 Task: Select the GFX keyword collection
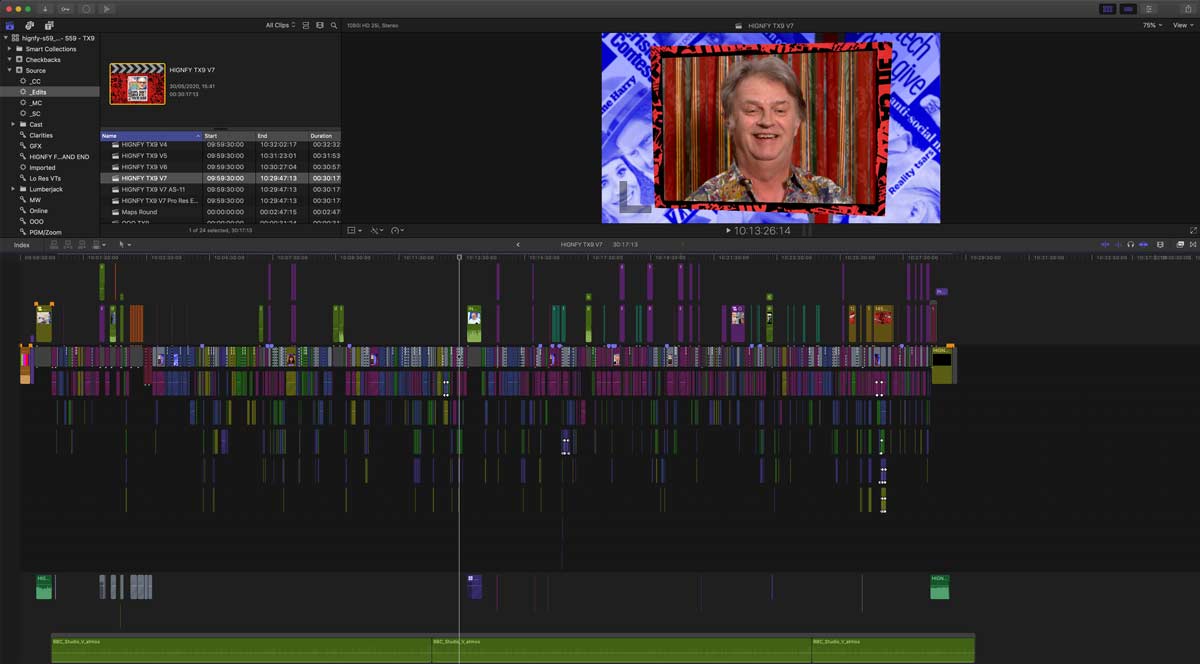[50, 146]
